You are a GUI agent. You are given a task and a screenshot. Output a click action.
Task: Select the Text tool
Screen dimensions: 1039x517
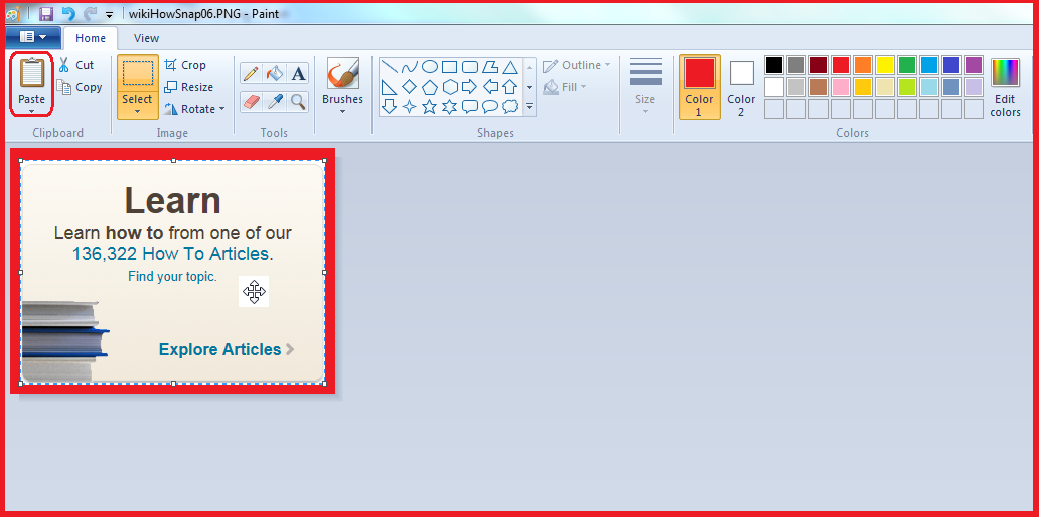[298, 73]
